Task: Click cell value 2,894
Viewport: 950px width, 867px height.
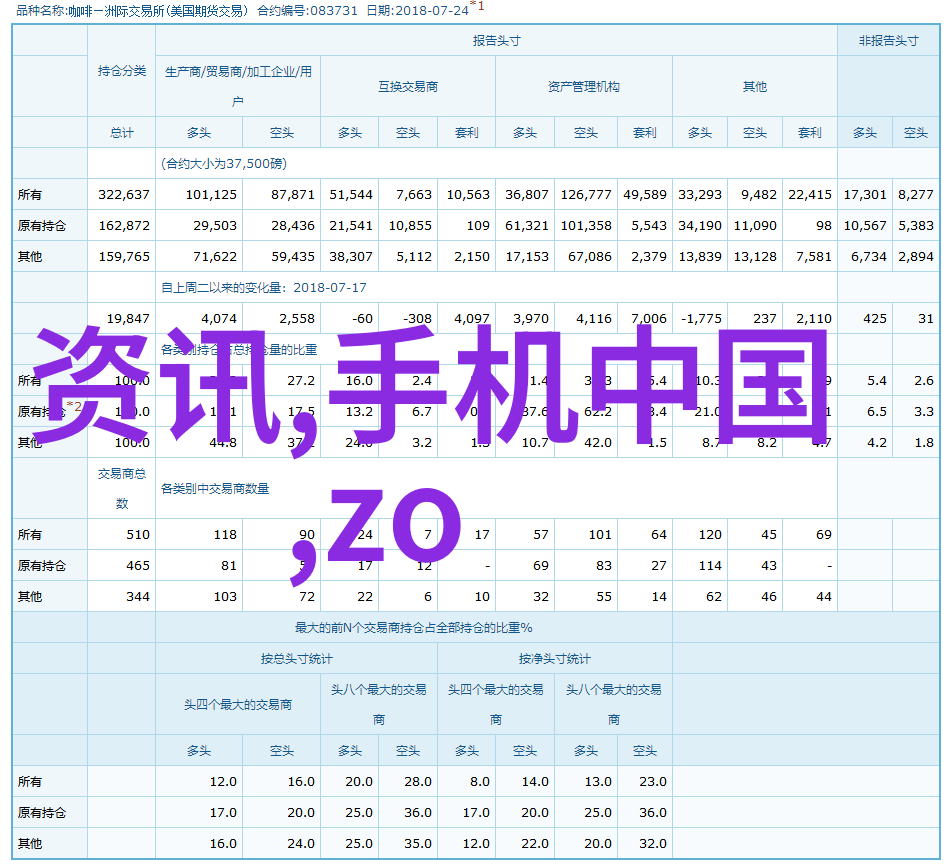Action: click(915, 256)
